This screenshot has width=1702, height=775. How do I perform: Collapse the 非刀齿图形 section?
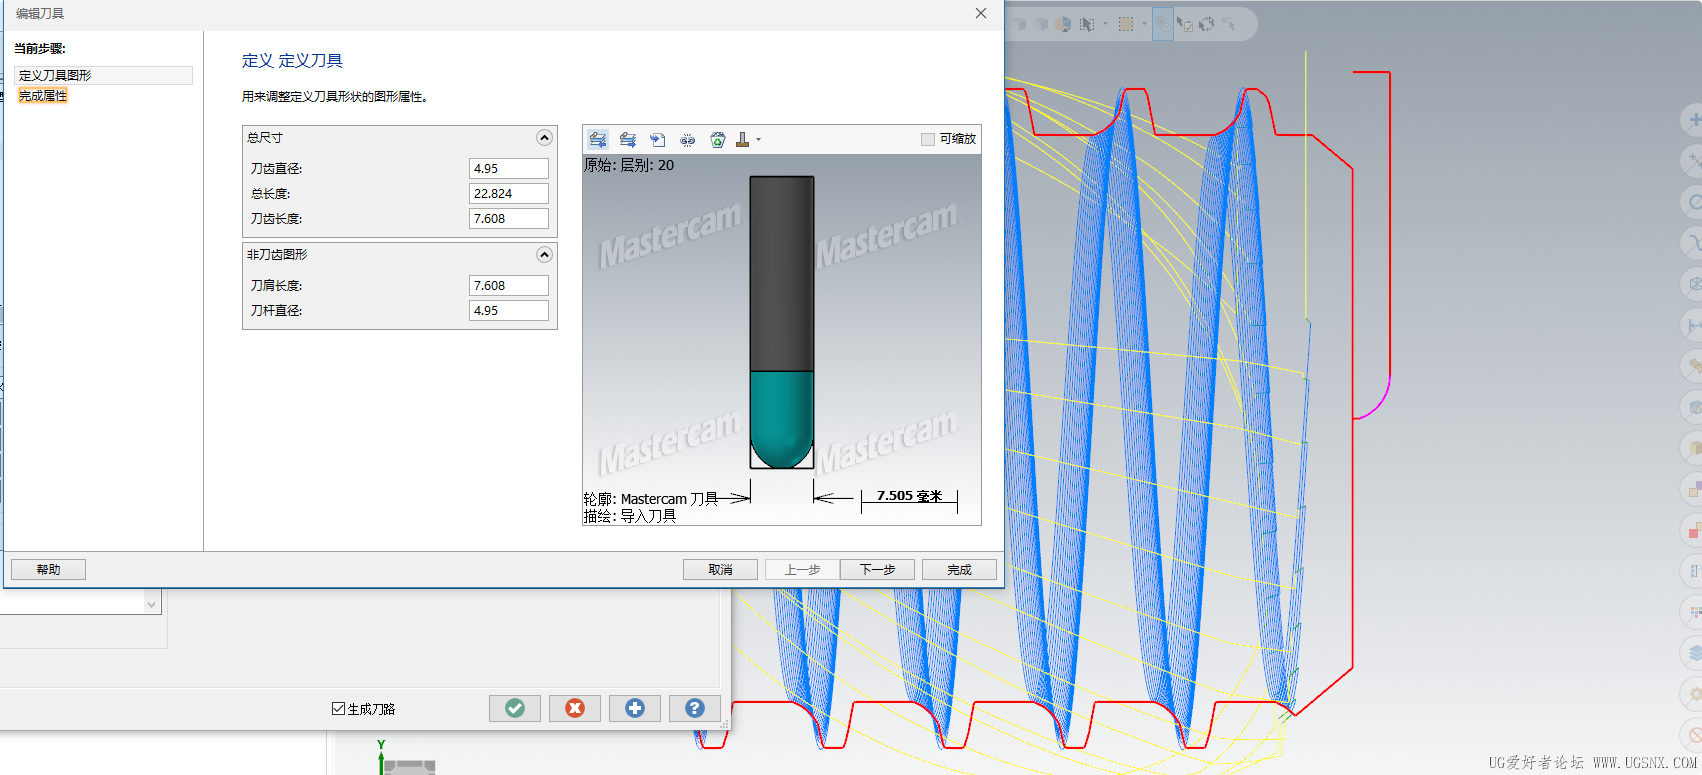[x=544, y=255]
